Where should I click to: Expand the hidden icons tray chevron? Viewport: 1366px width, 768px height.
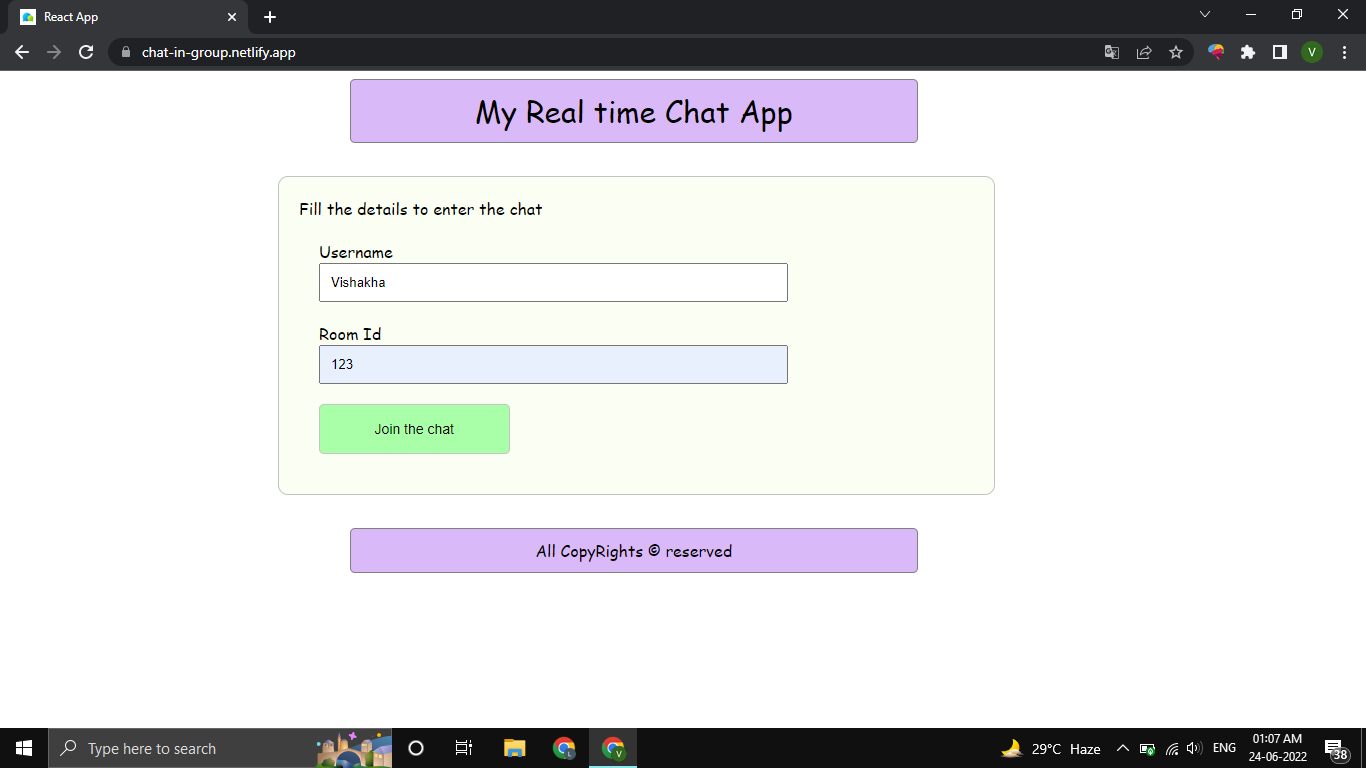click(x=1122, y=747)
